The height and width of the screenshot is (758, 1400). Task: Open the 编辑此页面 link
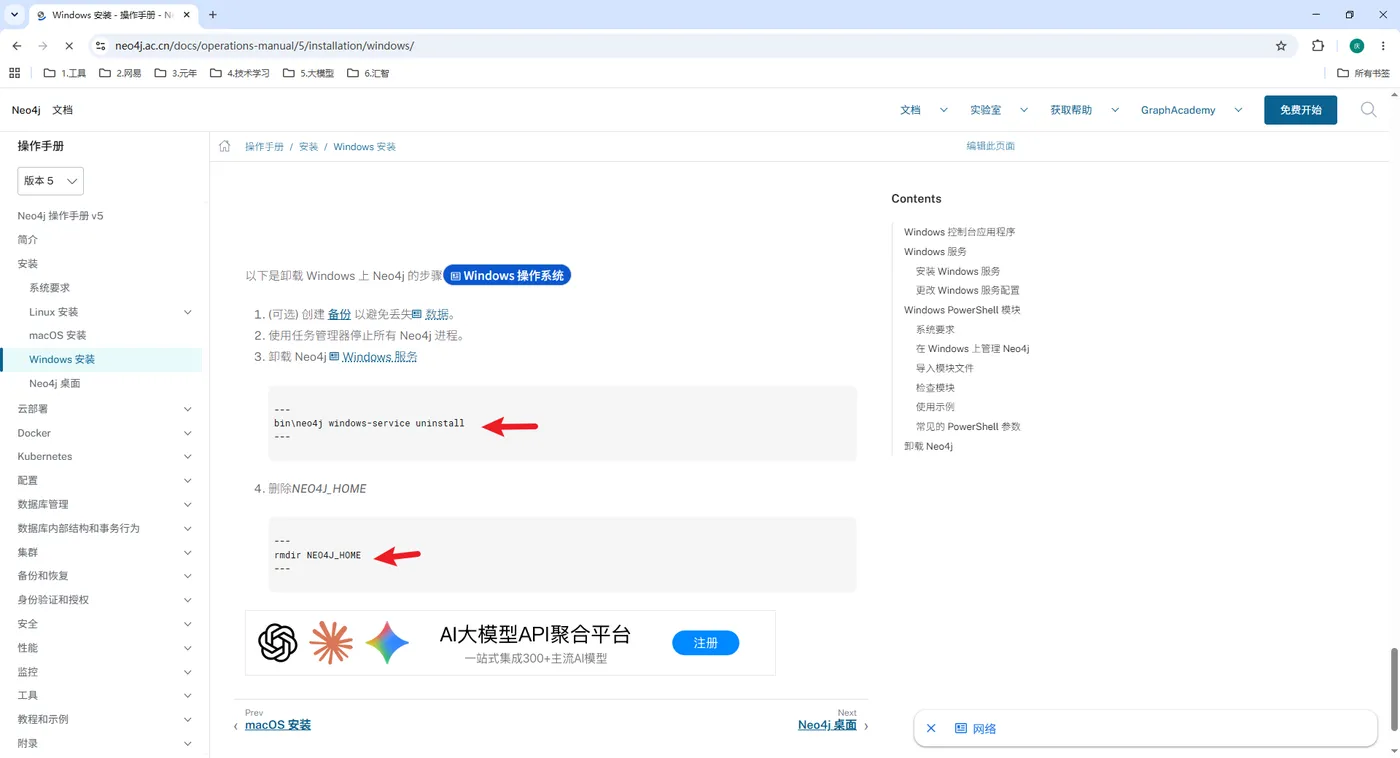coord(990,146)
